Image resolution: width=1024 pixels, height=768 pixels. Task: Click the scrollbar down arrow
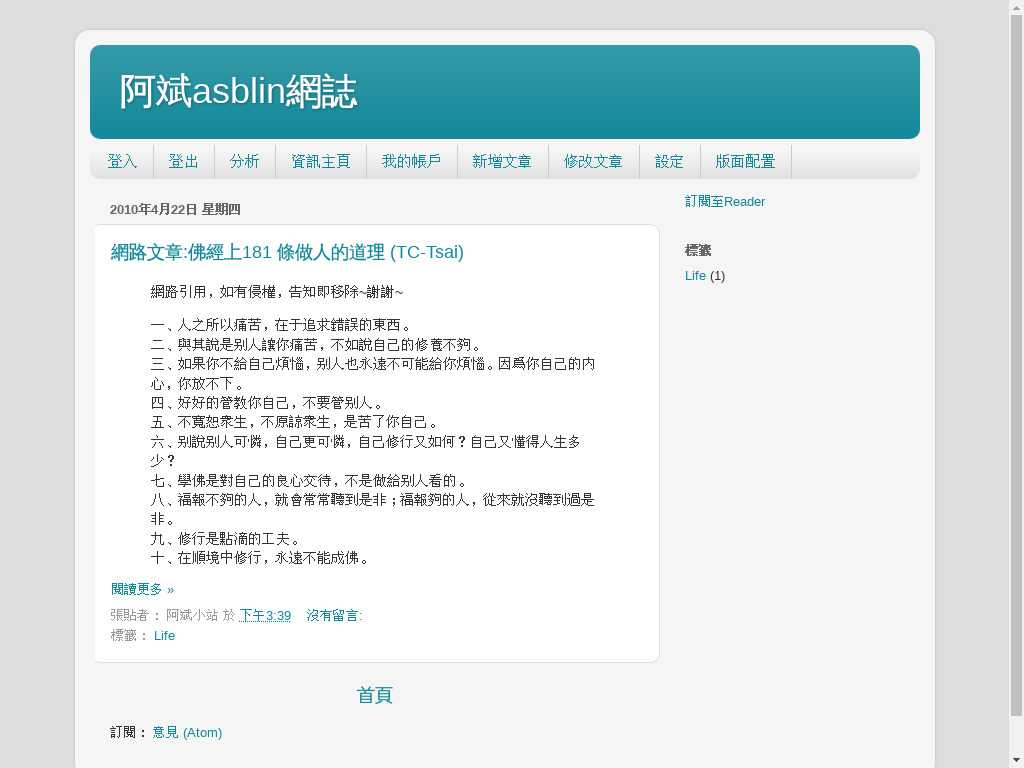pos(1016,760)
